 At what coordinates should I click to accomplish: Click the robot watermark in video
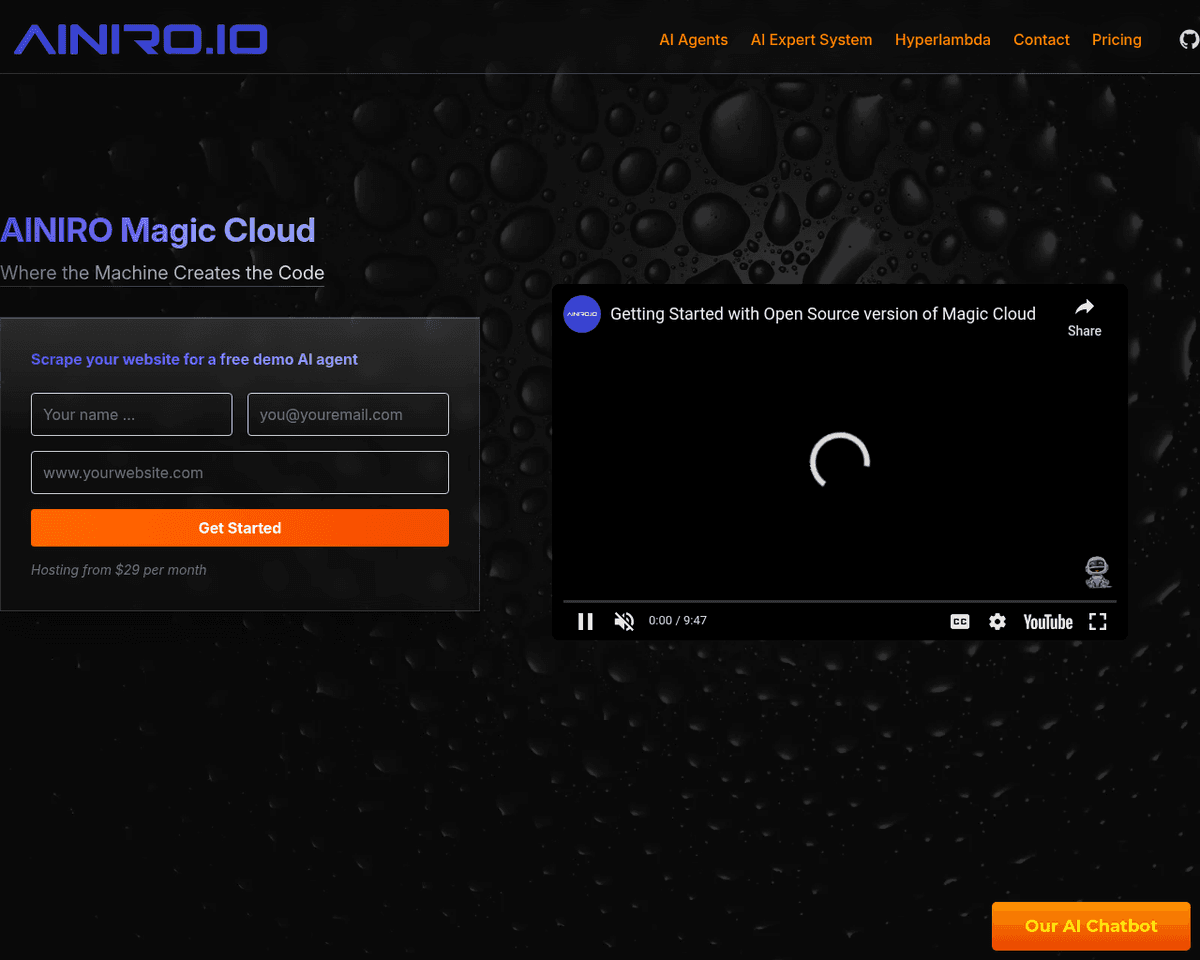click(1097, 572)
